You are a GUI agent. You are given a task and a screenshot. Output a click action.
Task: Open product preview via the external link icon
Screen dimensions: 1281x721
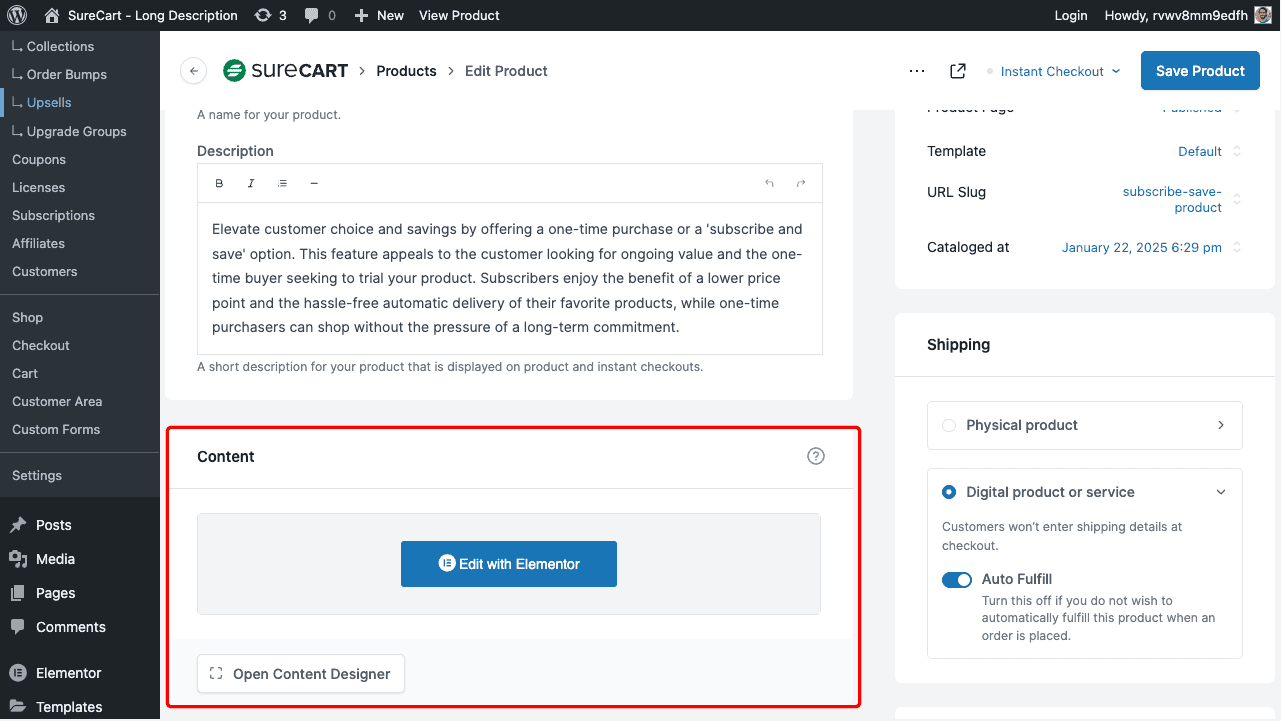[957, 70]
